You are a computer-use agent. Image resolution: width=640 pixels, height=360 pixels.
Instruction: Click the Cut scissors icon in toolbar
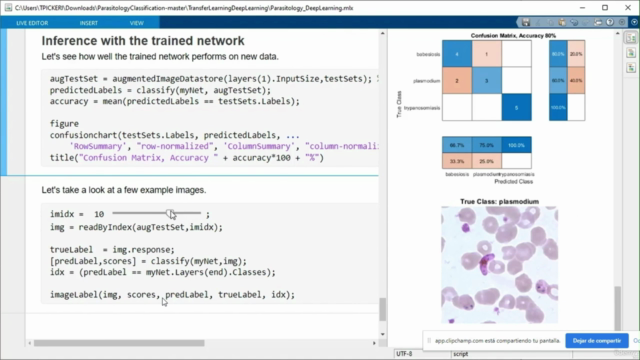pos(538,22)
